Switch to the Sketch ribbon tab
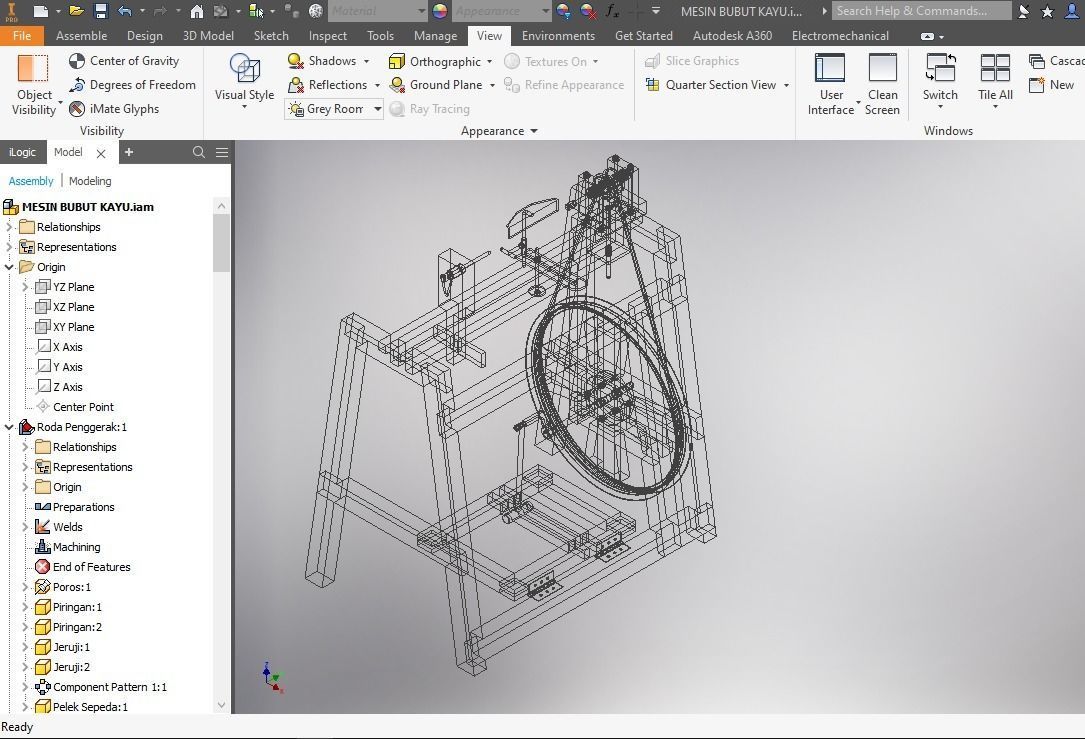Viewport: 1085px width, 739px height. point(271,35)
